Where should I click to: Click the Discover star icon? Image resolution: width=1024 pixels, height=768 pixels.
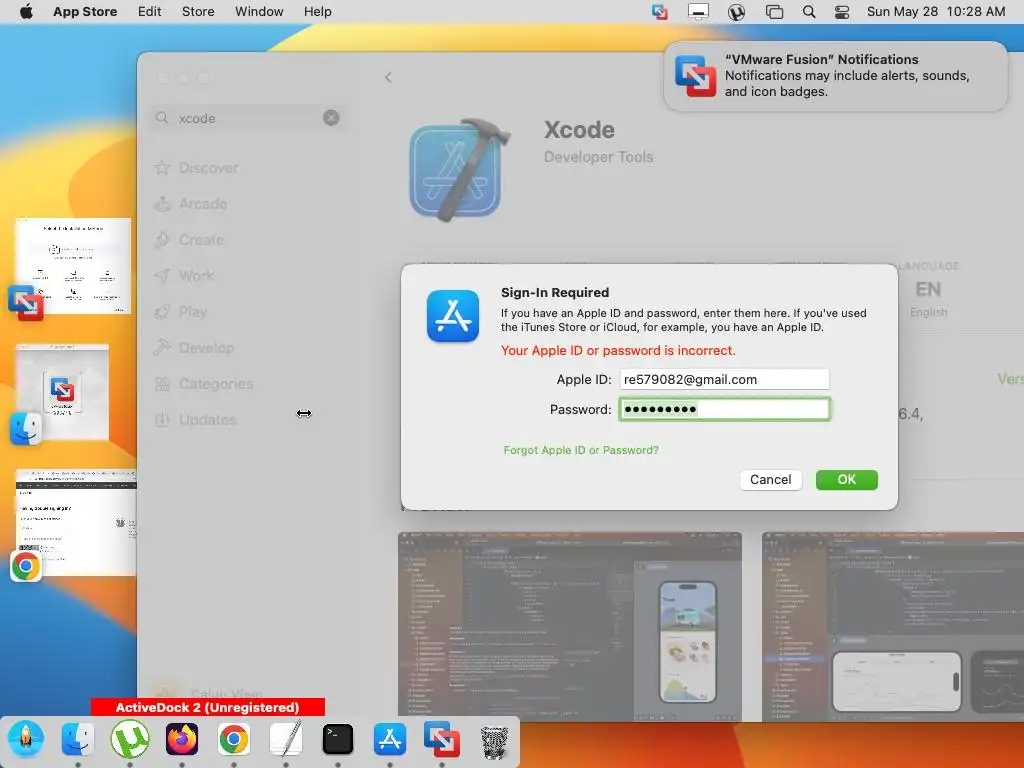click(162, 168)
